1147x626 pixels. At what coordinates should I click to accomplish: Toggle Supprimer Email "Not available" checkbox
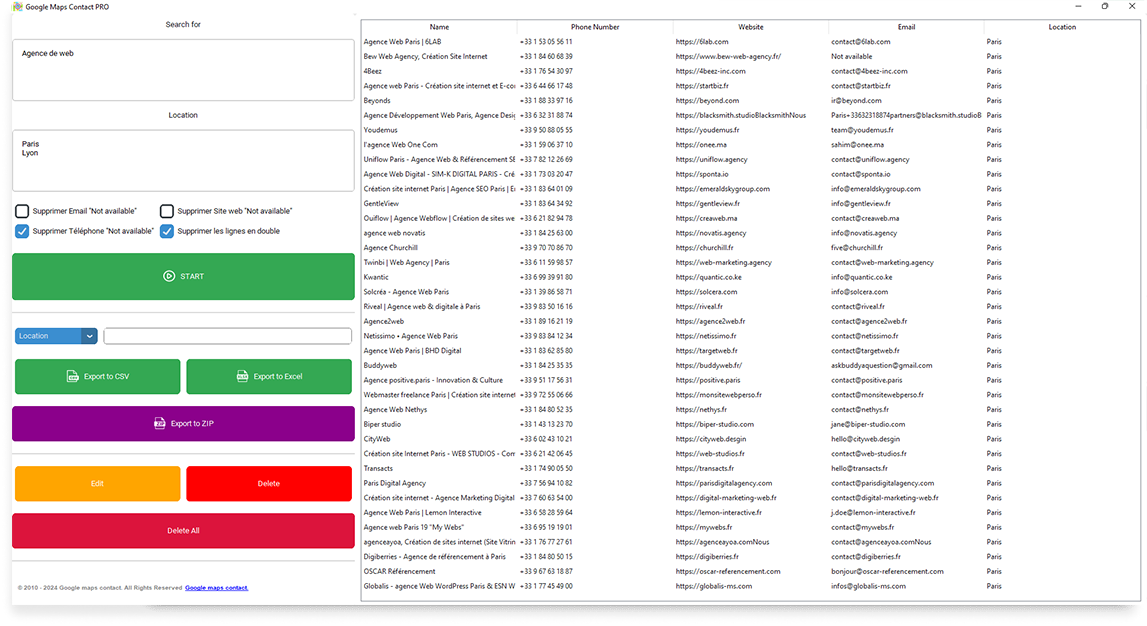point(22,211)
